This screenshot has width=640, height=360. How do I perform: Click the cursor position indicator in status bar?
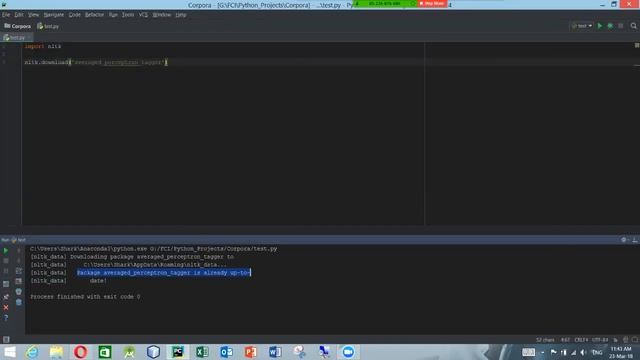click(x=565, y=340)
